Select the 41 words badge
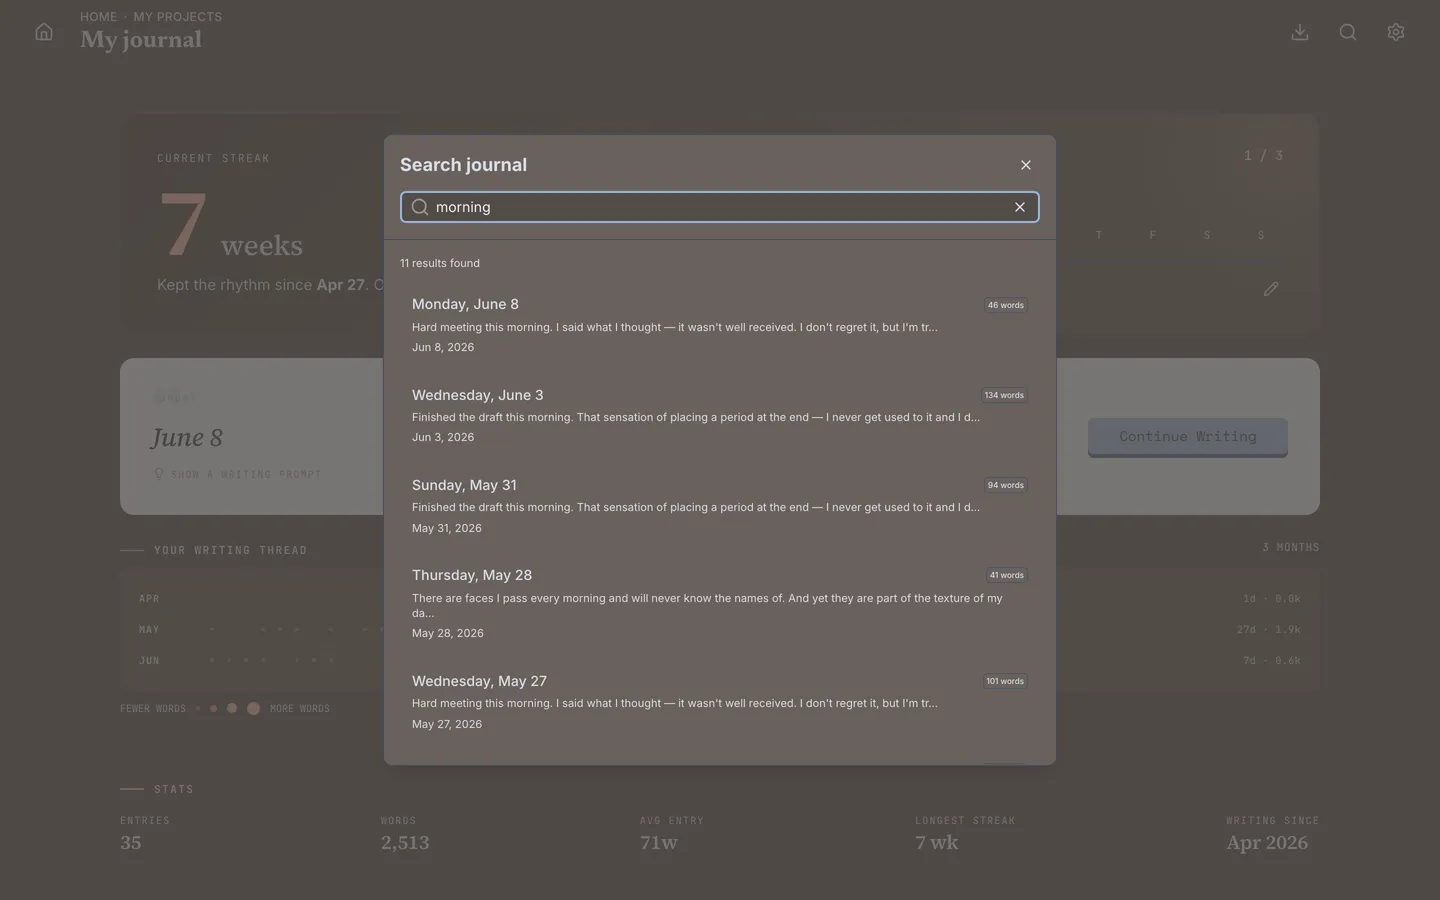 (x=1006, y=575)
